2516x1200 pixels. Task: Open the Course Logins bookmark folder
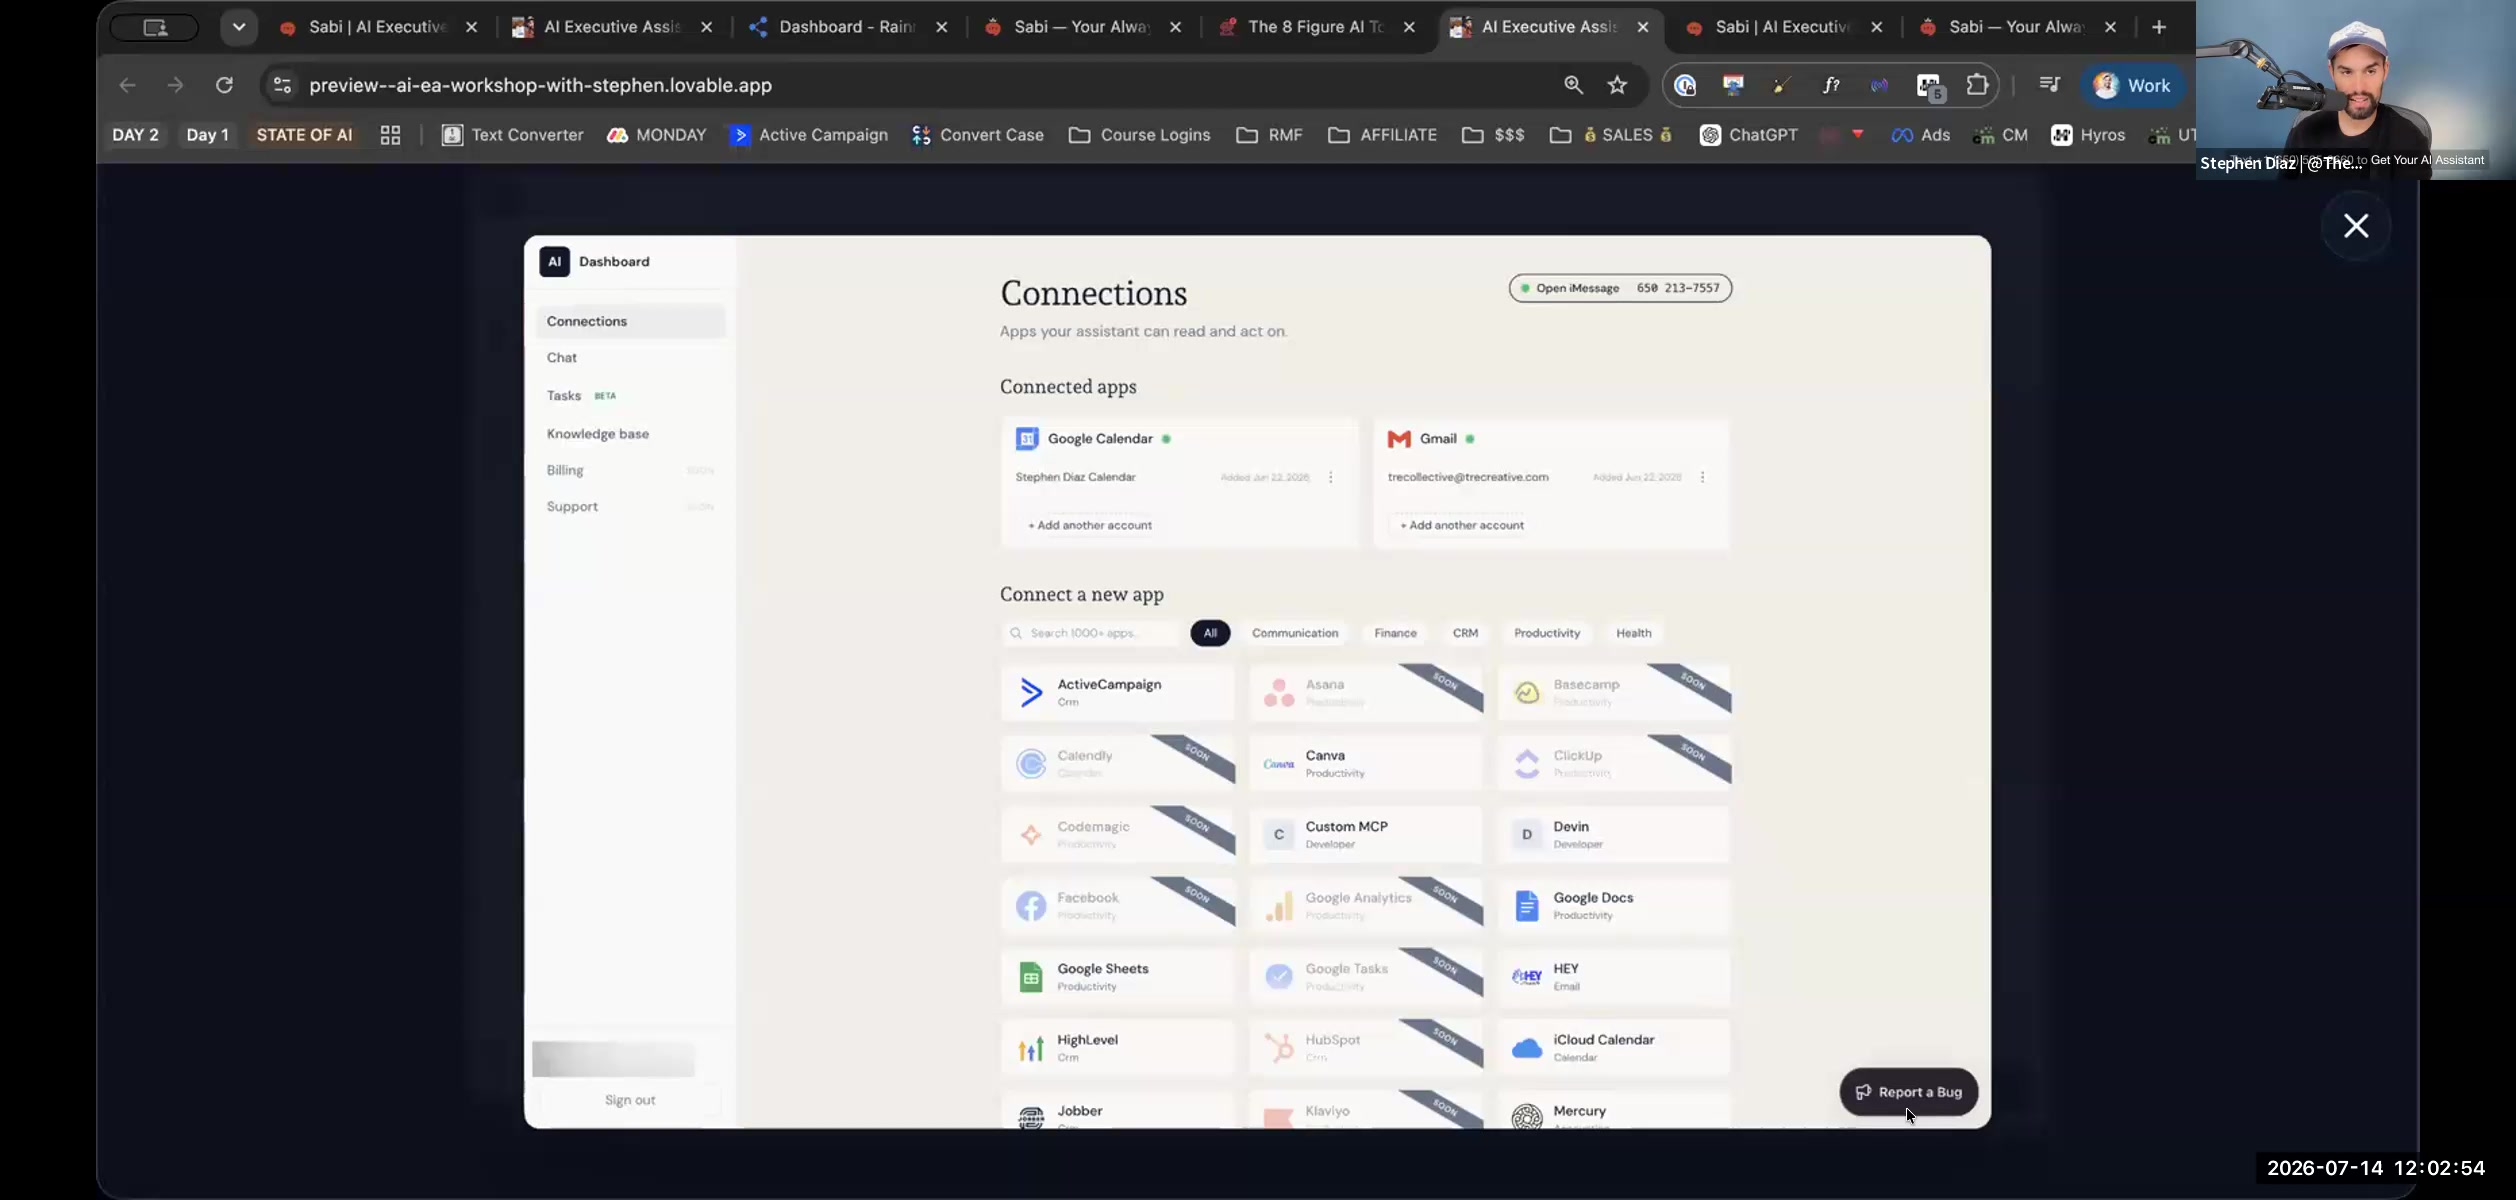(1139, 135)
